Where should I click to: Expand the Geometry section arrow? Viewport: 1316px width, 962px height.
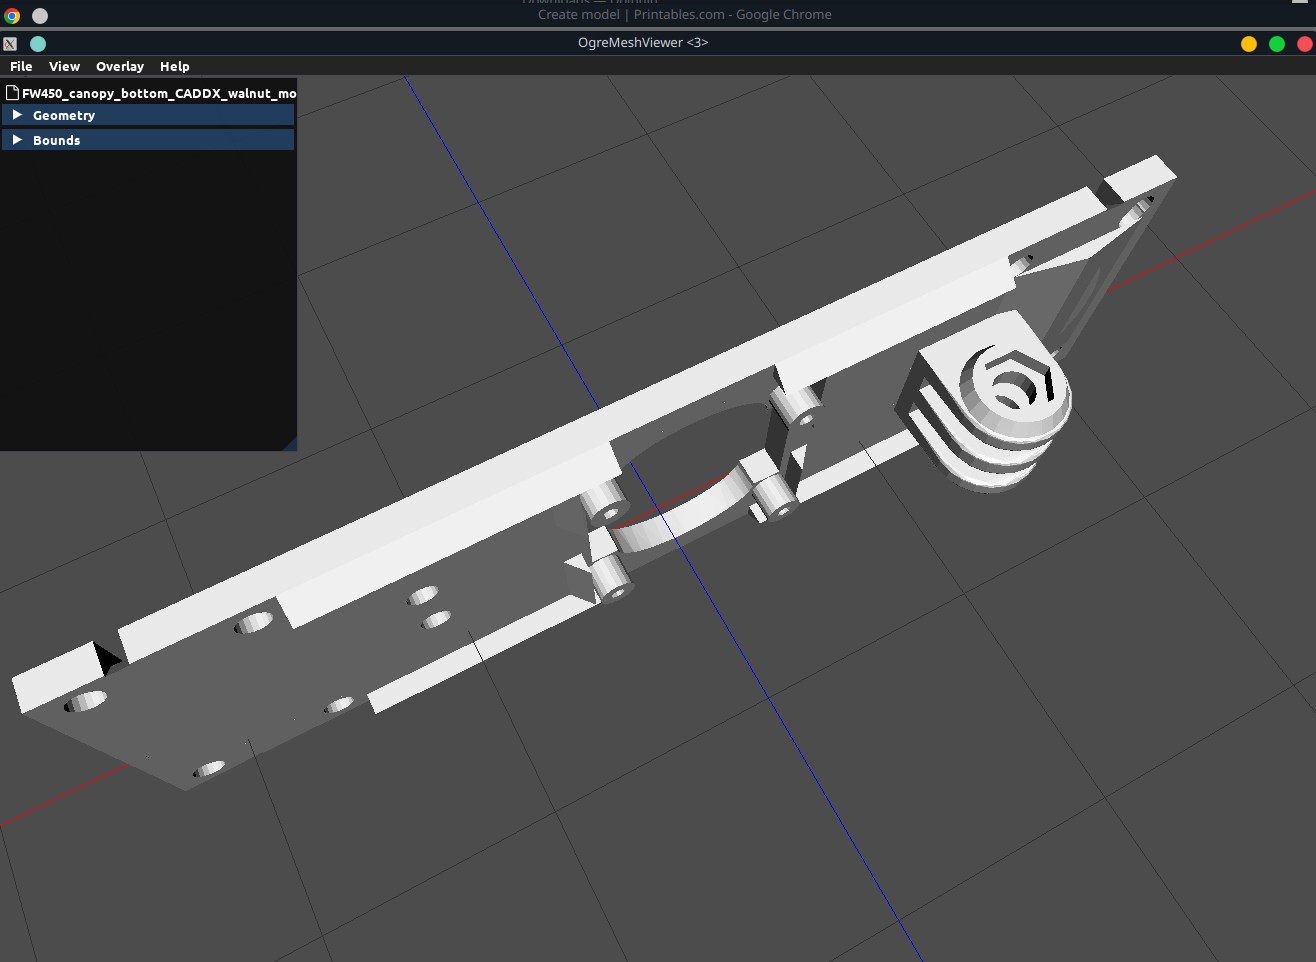pos(17,115)
